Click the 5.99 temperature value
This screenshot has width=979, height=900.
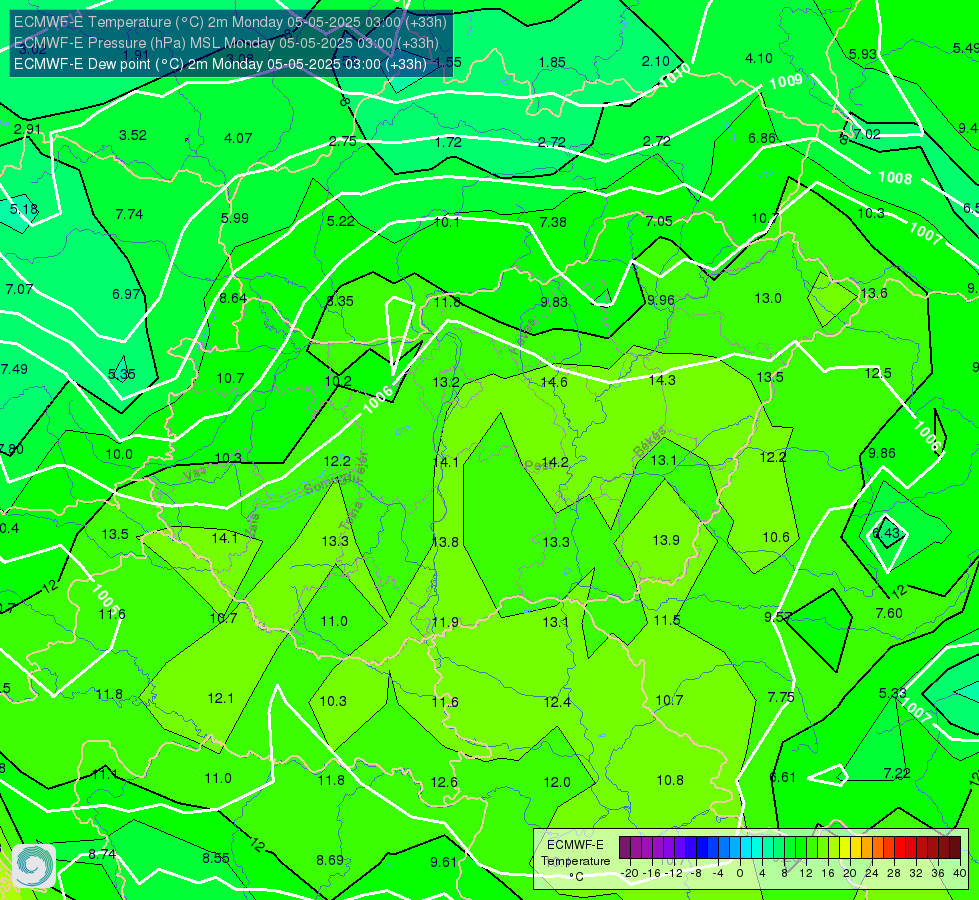235,219
